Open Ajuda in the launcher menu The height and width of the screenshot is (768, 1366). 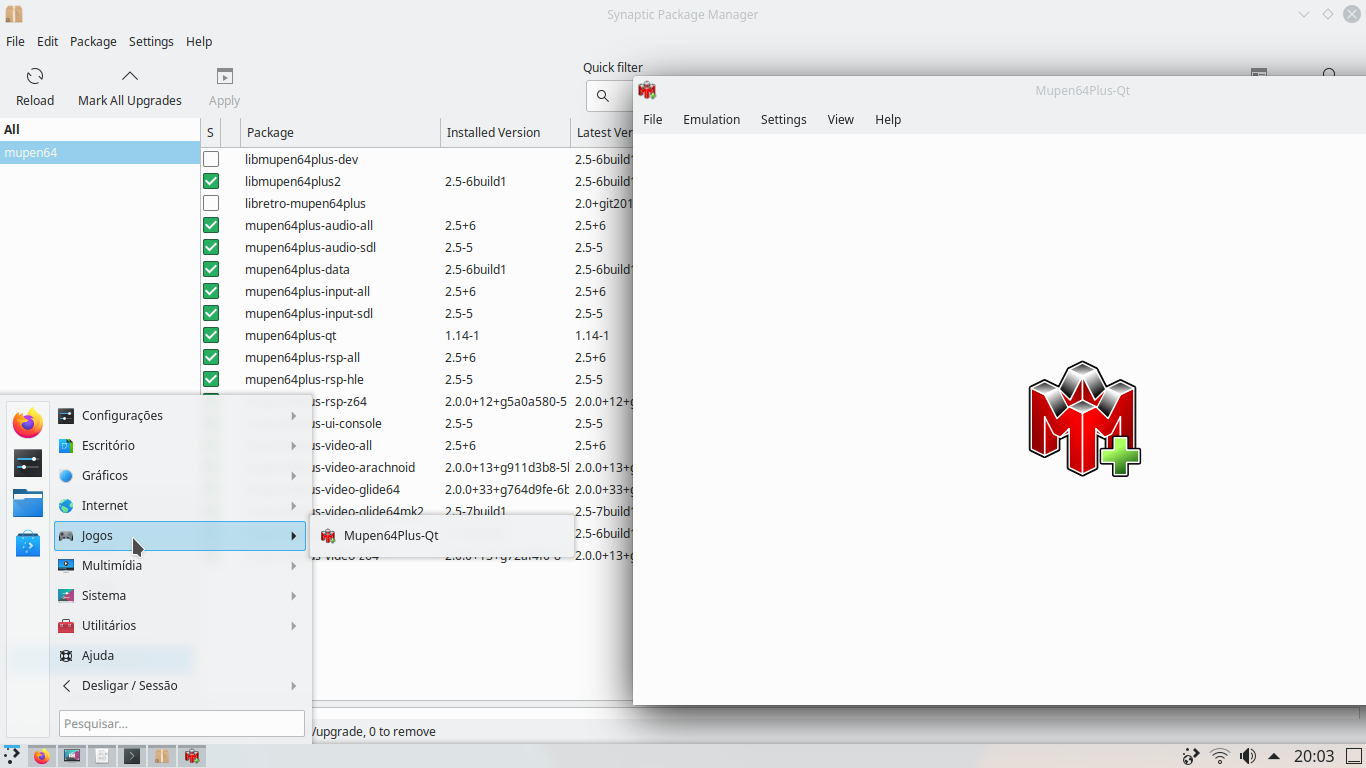point(180,655)
